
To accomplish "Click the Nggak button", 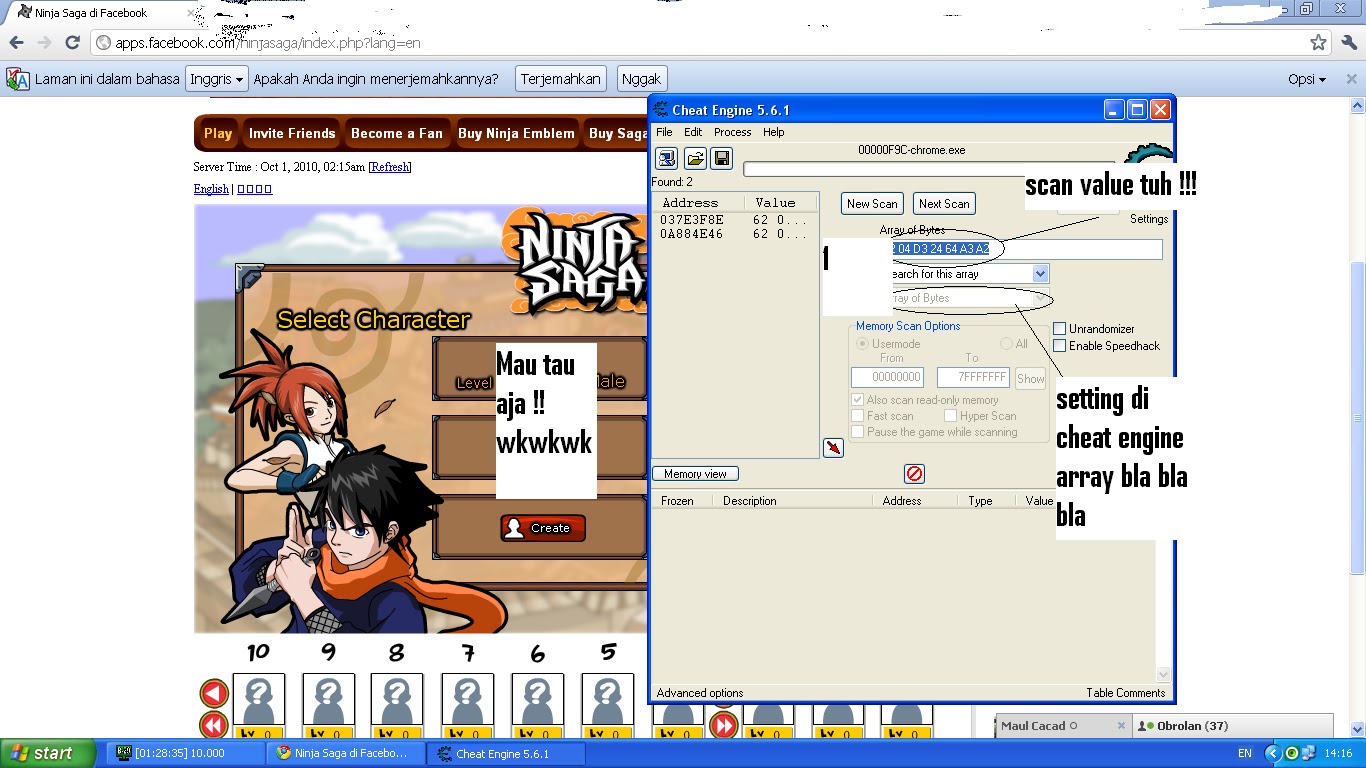I will 641,79.
